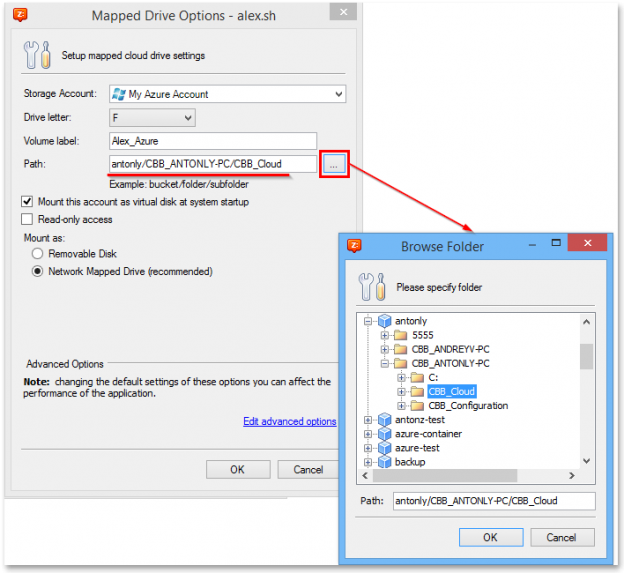
Task: Click the app logo icon in the Browse Folder title bar
Action: pos(354,245)
